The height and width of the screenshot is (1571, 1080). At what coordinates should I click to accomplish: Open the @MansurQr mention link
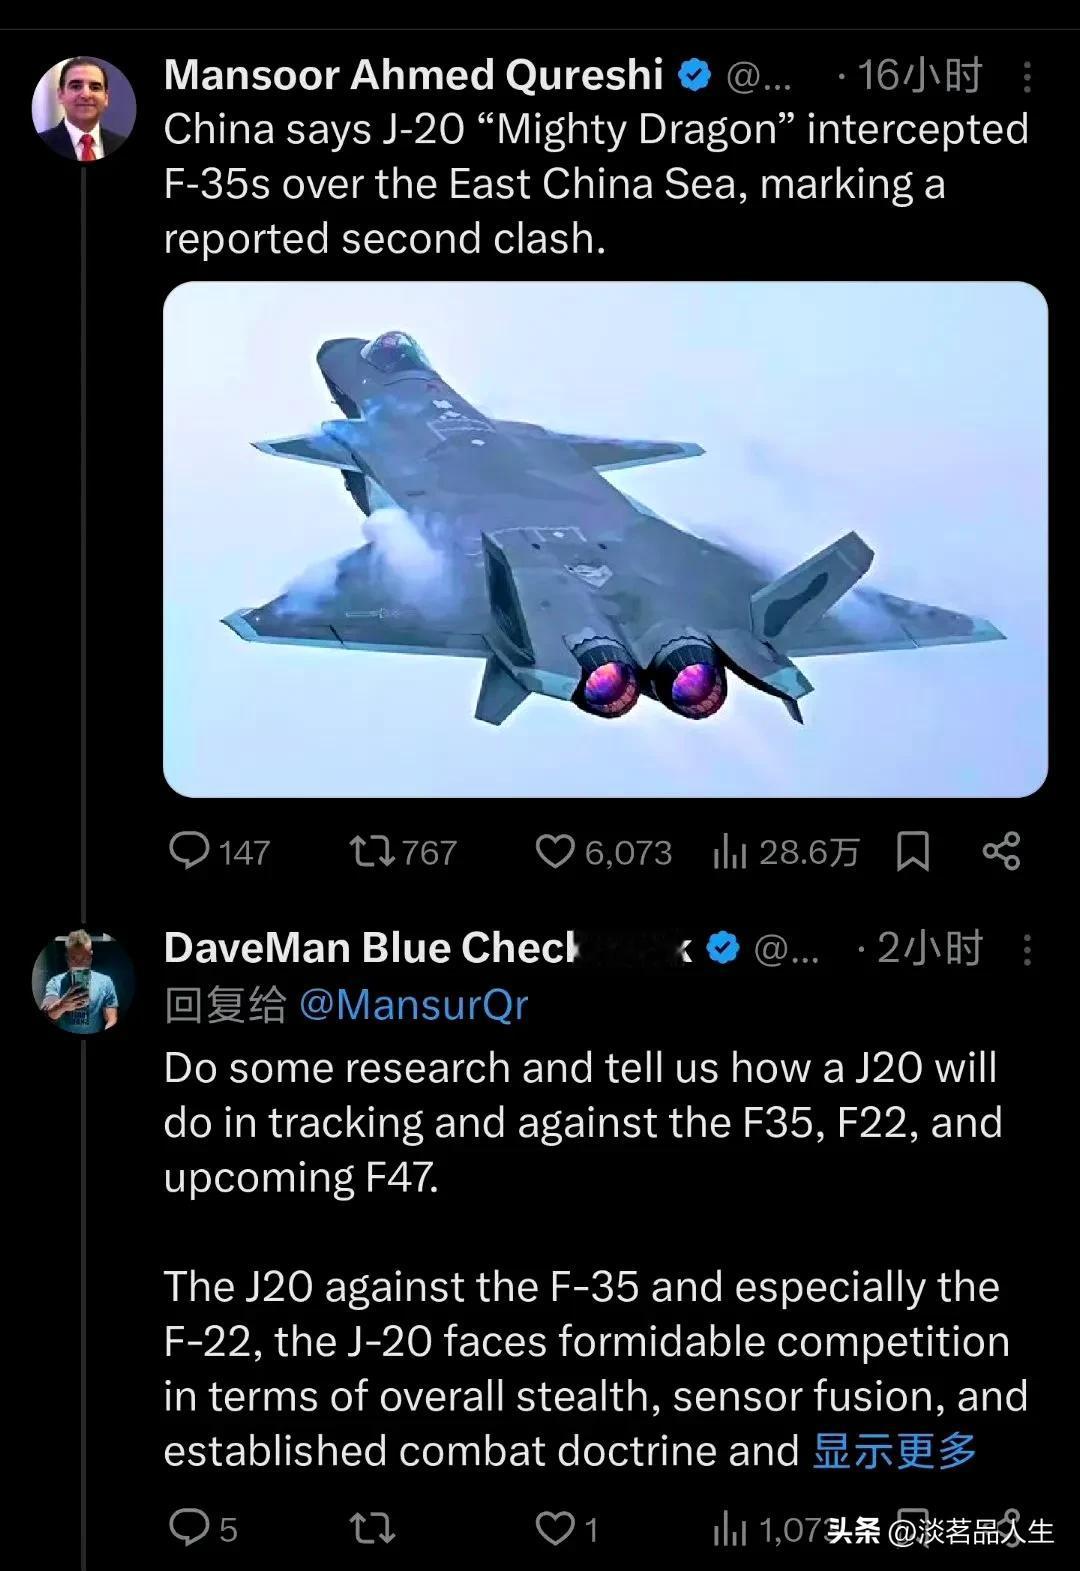[x=414, y=1005]
